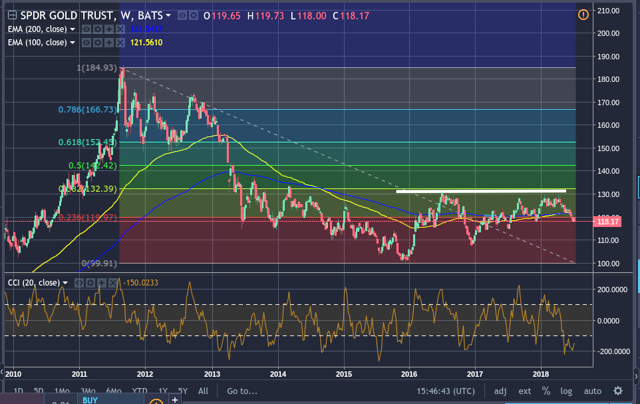Select the 0.618 Fibonacci level label

click(87, 142)
